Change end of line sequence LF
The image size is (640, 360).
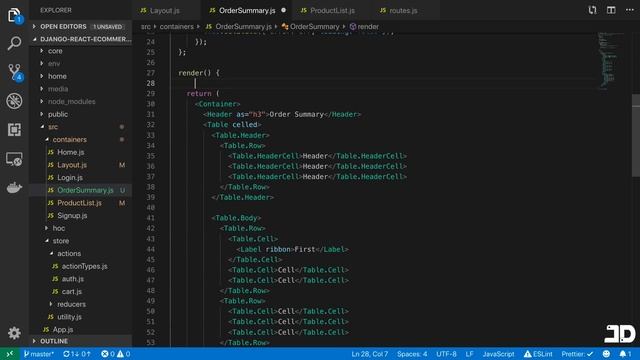(469, 354)
